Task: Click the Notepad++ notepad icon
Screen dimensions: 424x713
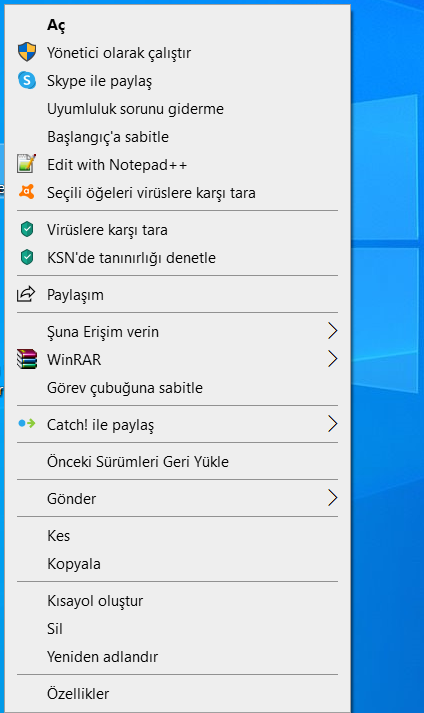Action: pyautogui.click(x=27, y=164)
